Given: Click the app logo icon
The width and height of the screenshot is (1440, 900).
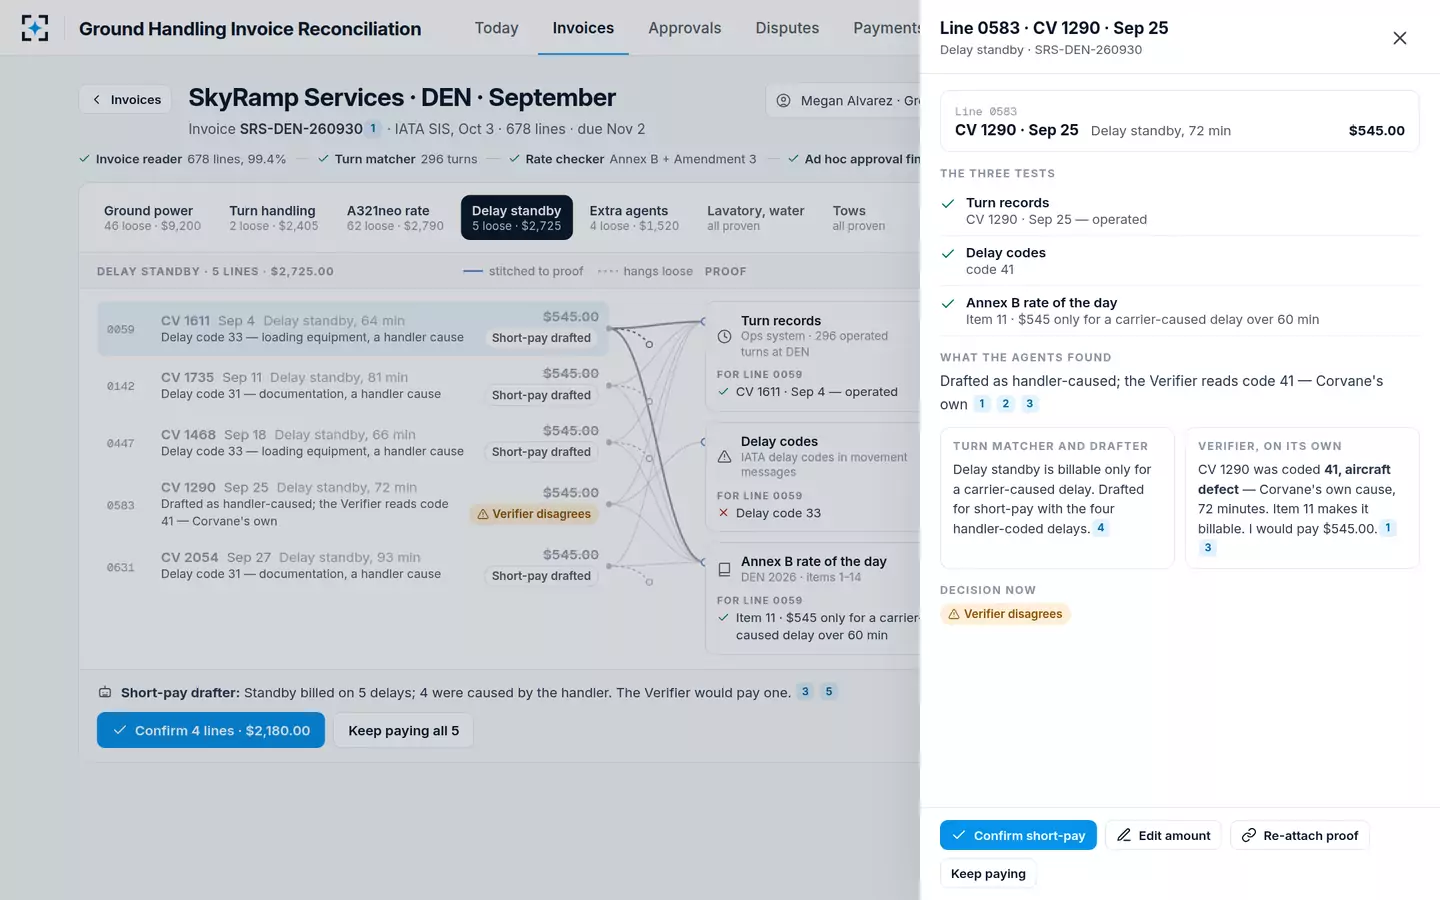Looking at the screenshot, I should [35, 28].
